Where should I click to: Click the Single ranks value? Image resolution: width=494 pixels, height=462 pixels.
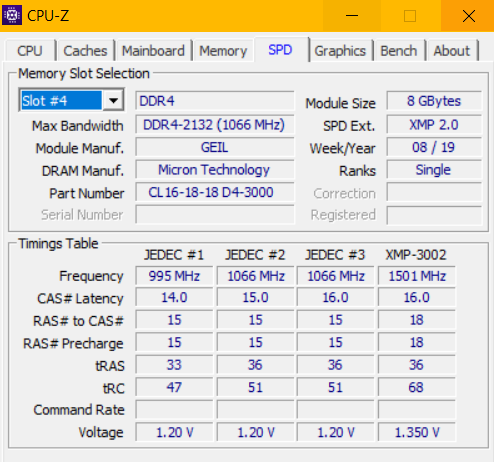coord(434,170)
